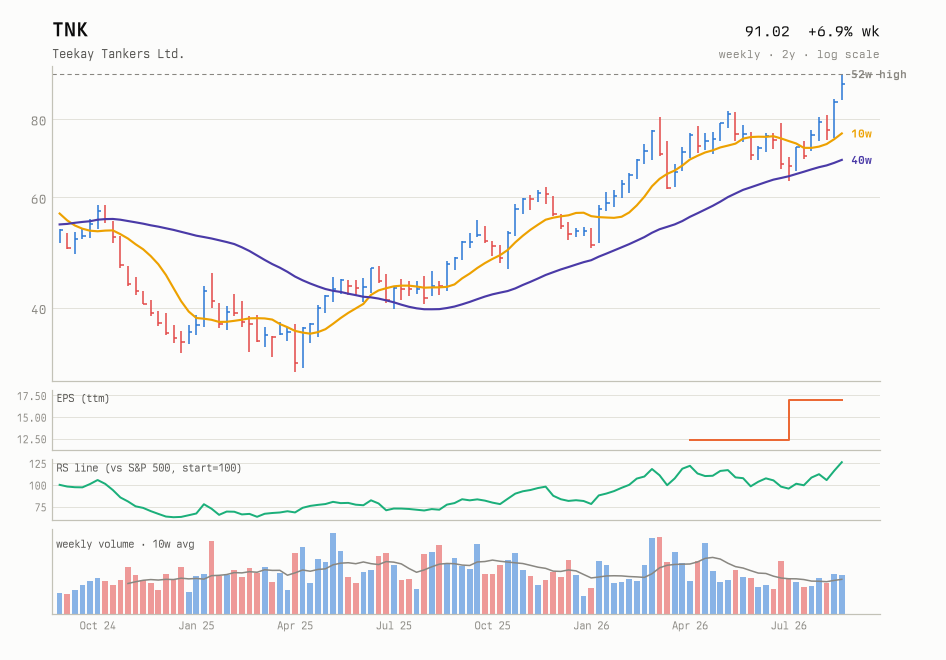Click the latest blue price bar at the 52w high
This screenshot has width=946, height=660.
point(842,87)
